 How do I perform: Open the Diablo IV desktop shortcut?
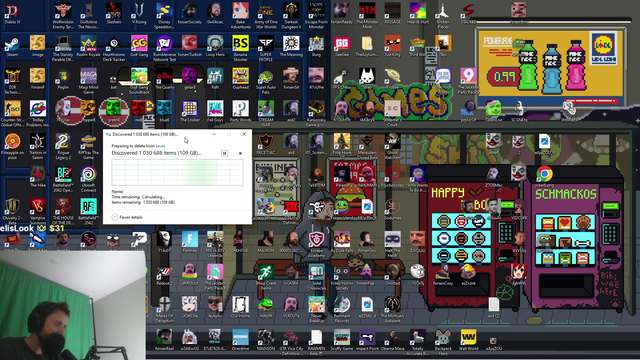pos(12,13)
